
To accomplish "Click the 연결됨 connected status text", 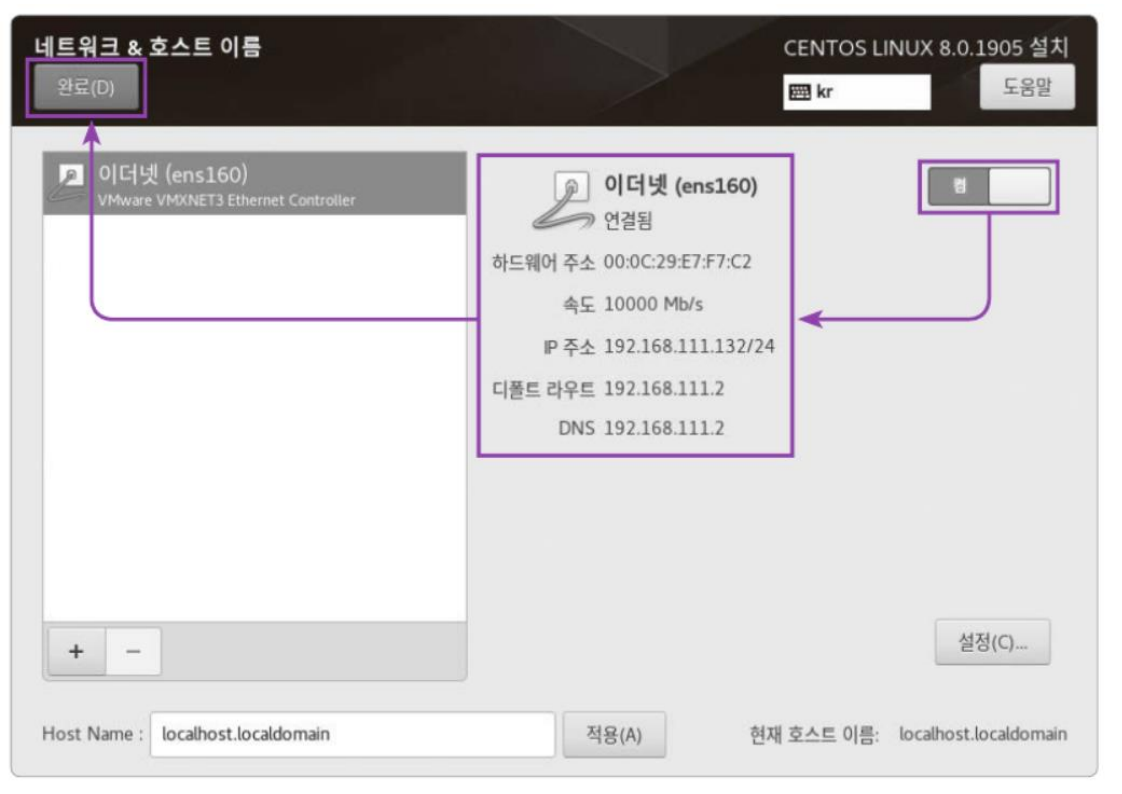I will point(628,220).
